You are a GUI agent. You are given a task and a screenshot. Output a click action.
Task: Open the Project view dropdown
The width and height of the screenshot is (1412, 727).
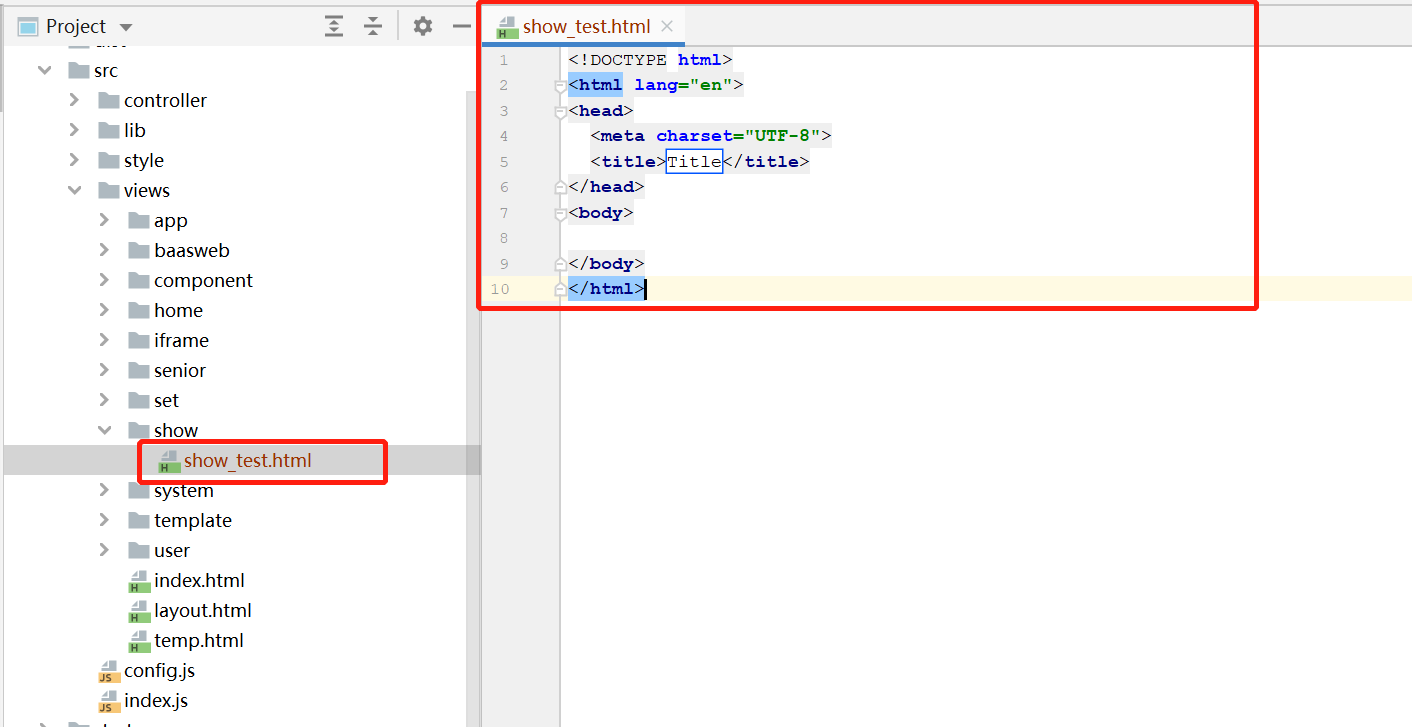pyautogui.click(x=124, y=26)
